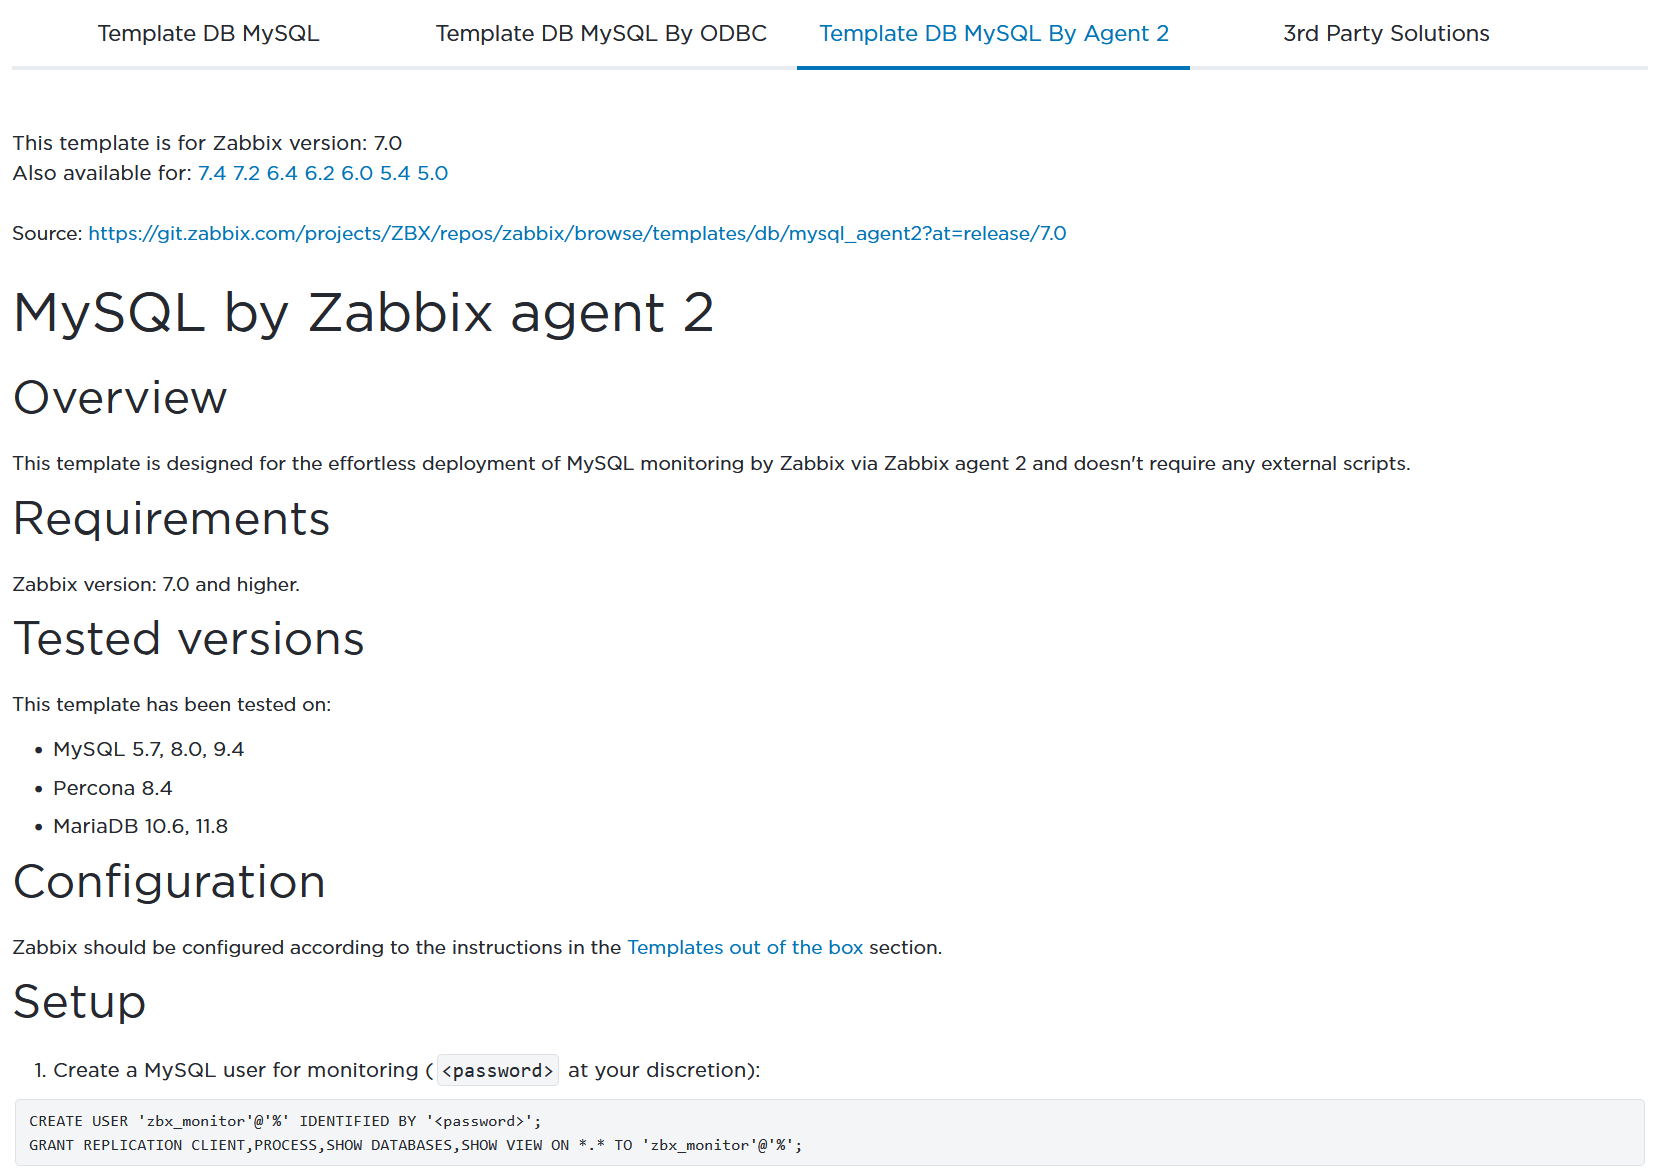The image size is (1658, 1174).
Task: Click the Overview heading
Action: 120,398
